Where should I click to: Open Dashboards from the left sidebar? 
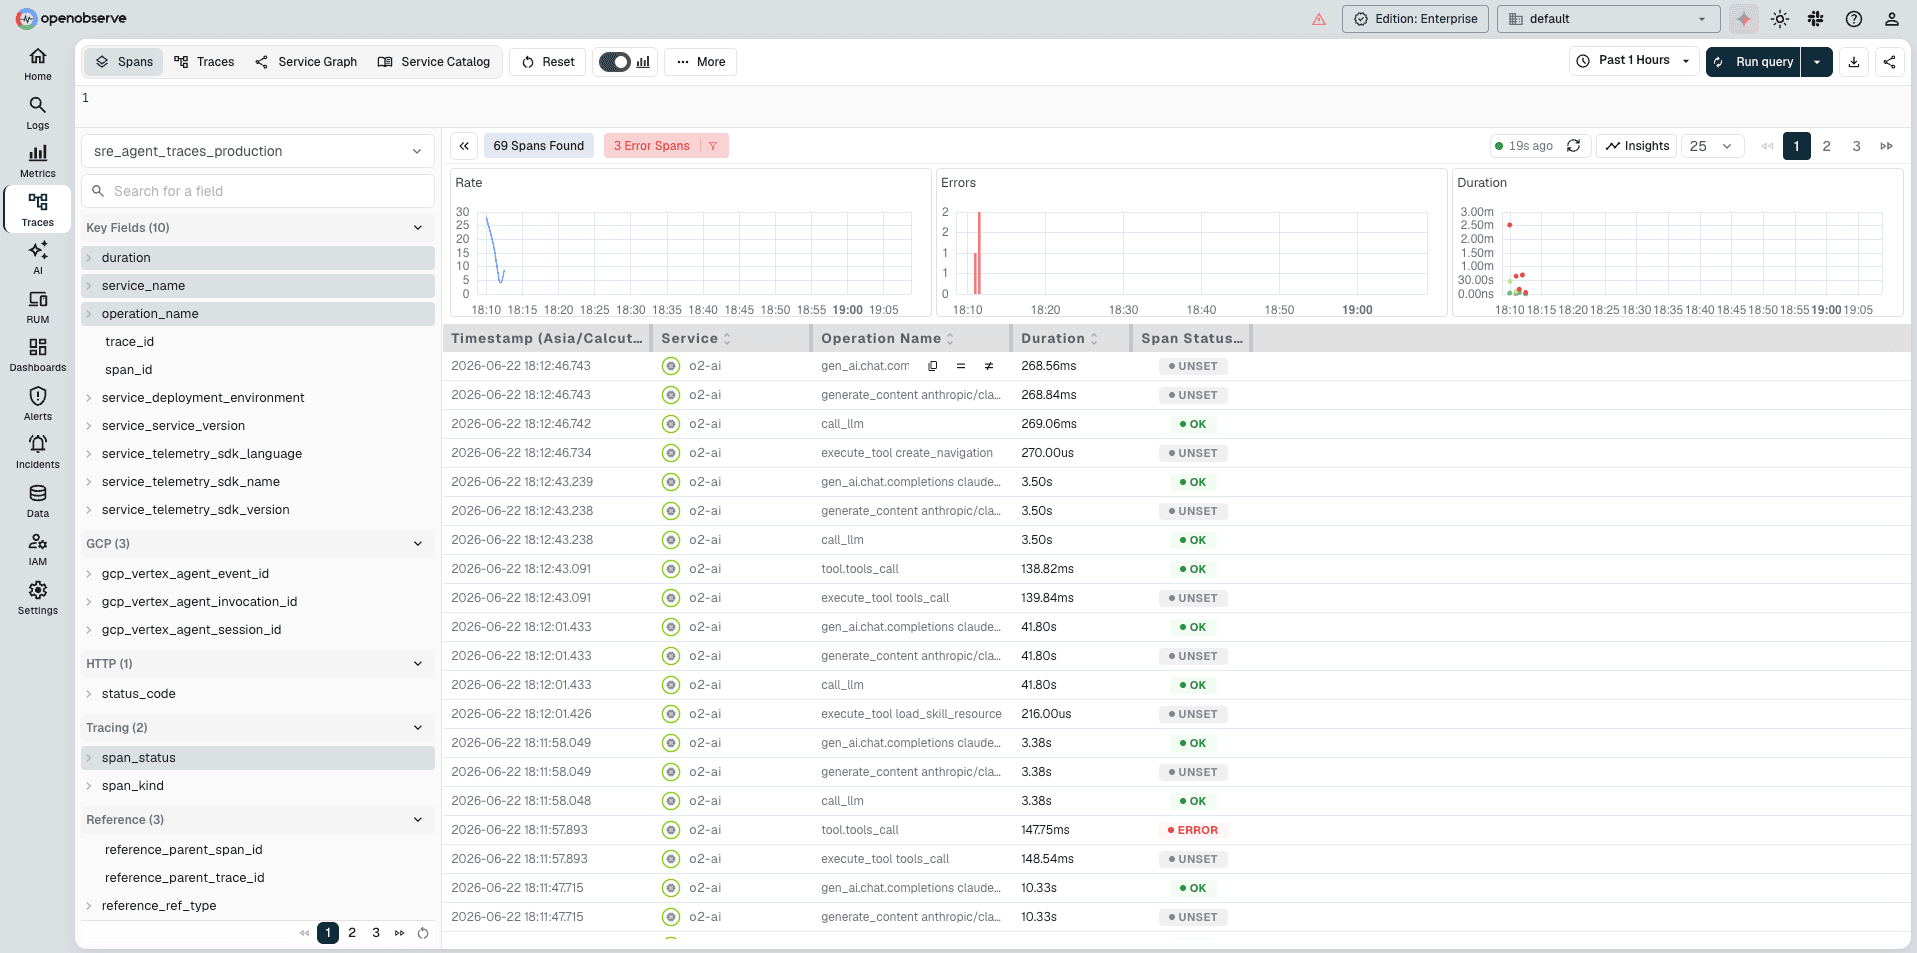tap(38, 355)
